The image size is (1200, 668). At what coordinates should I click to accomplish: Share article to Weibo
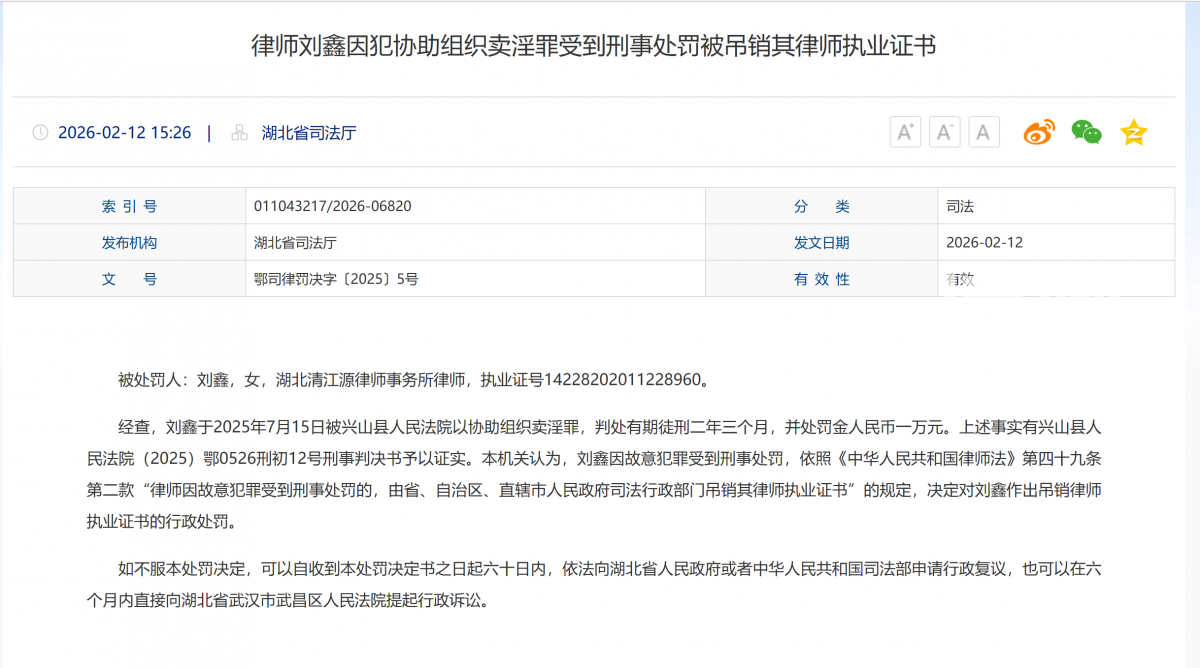click(1039, 132)
